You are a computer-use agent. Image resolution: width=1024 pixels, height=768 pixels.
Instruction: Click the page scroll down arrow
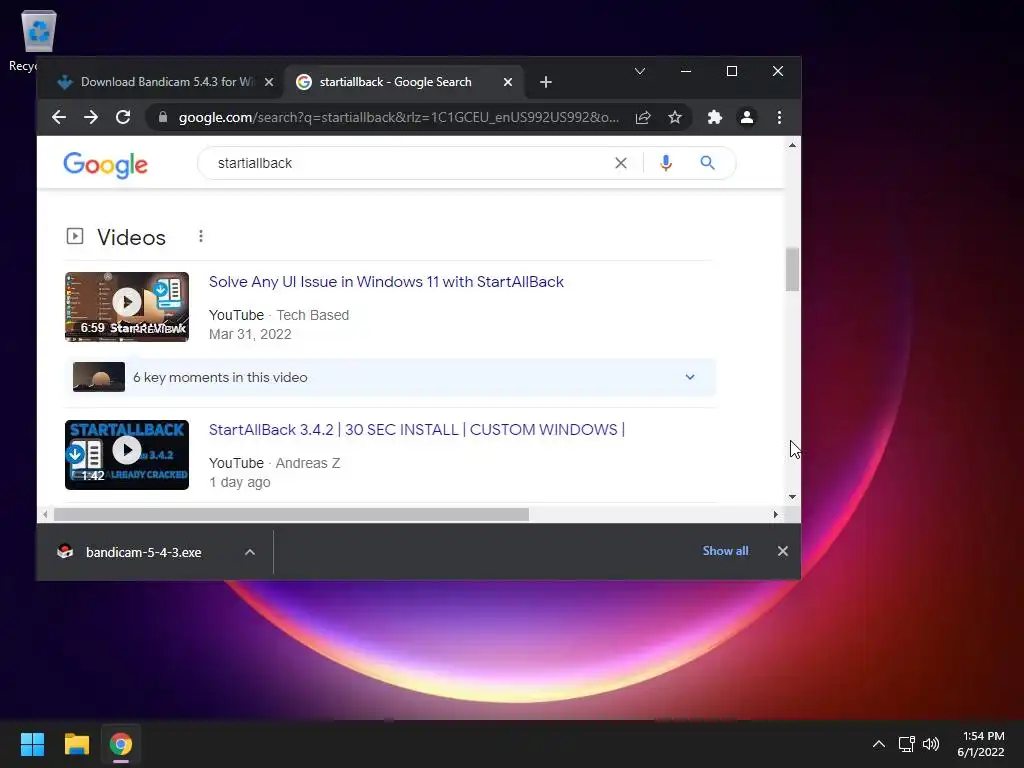(x=792, y=496)
